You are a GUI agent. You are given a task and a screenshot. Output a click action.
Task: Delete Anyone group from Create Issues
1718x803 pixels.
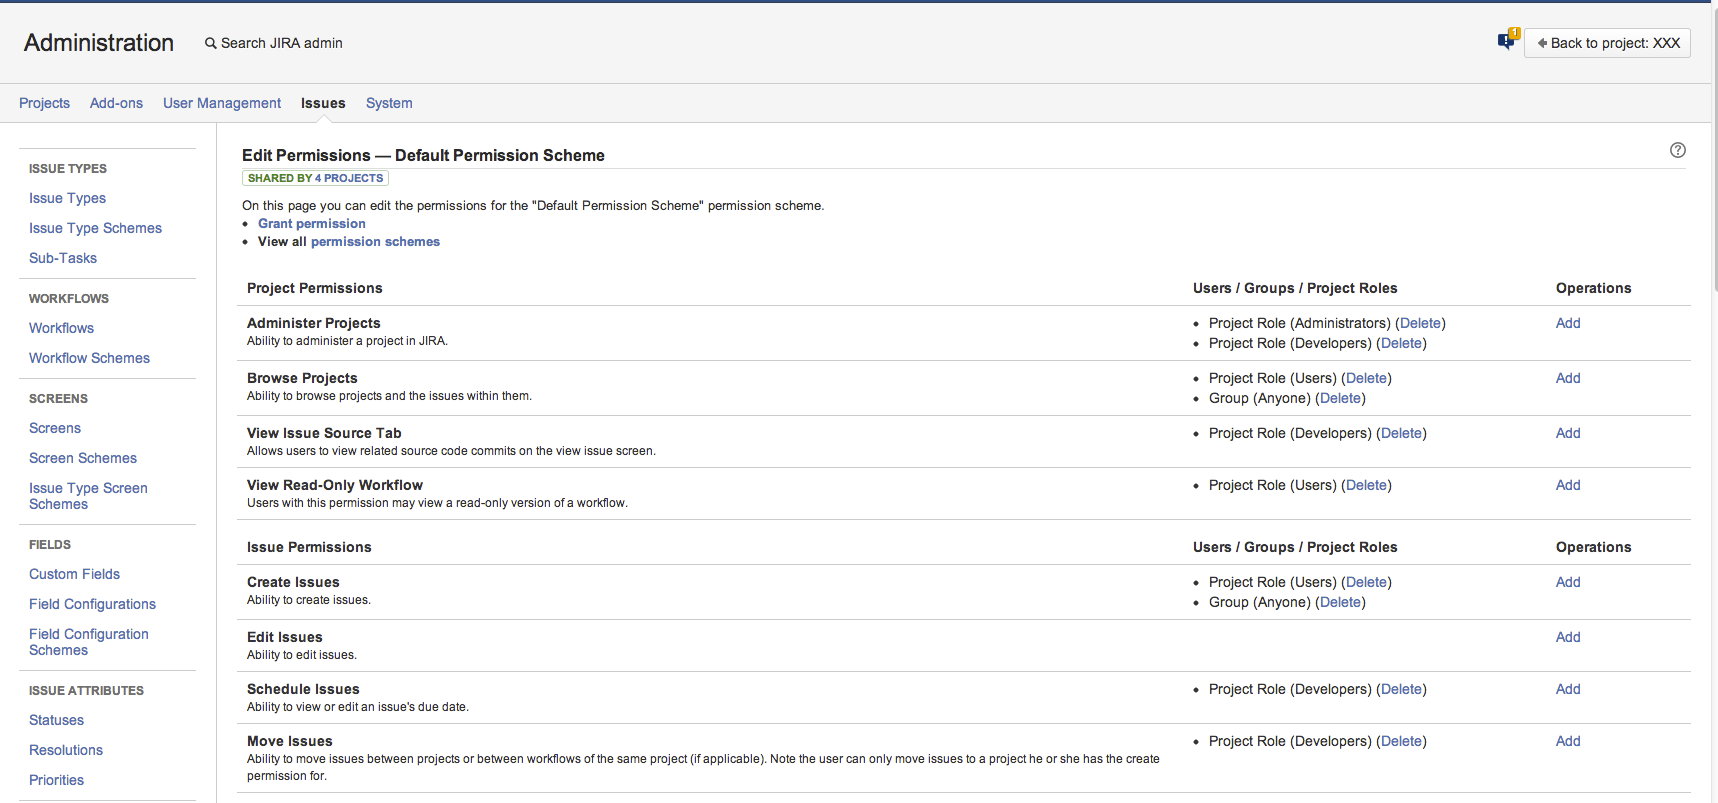[x=1340, y=602]
